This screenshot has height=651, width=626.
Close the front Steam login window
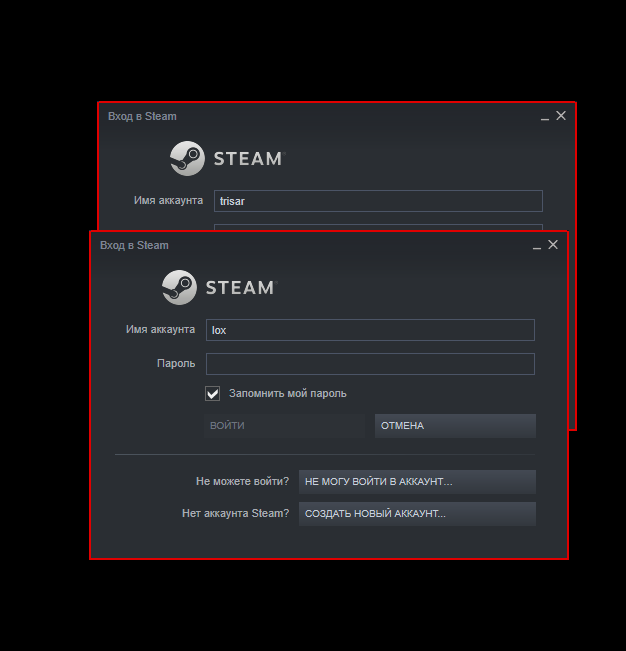553,245
